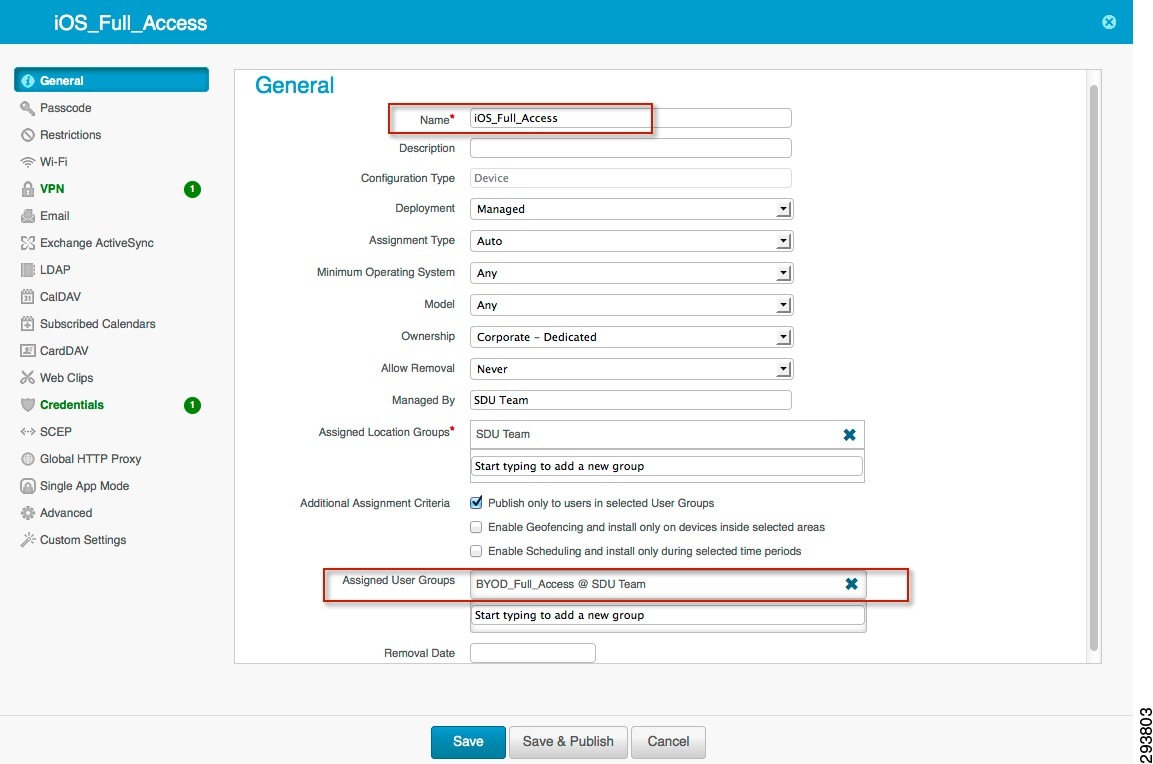Open the Deployment dropdown
1153x764 pixels.
784,208
